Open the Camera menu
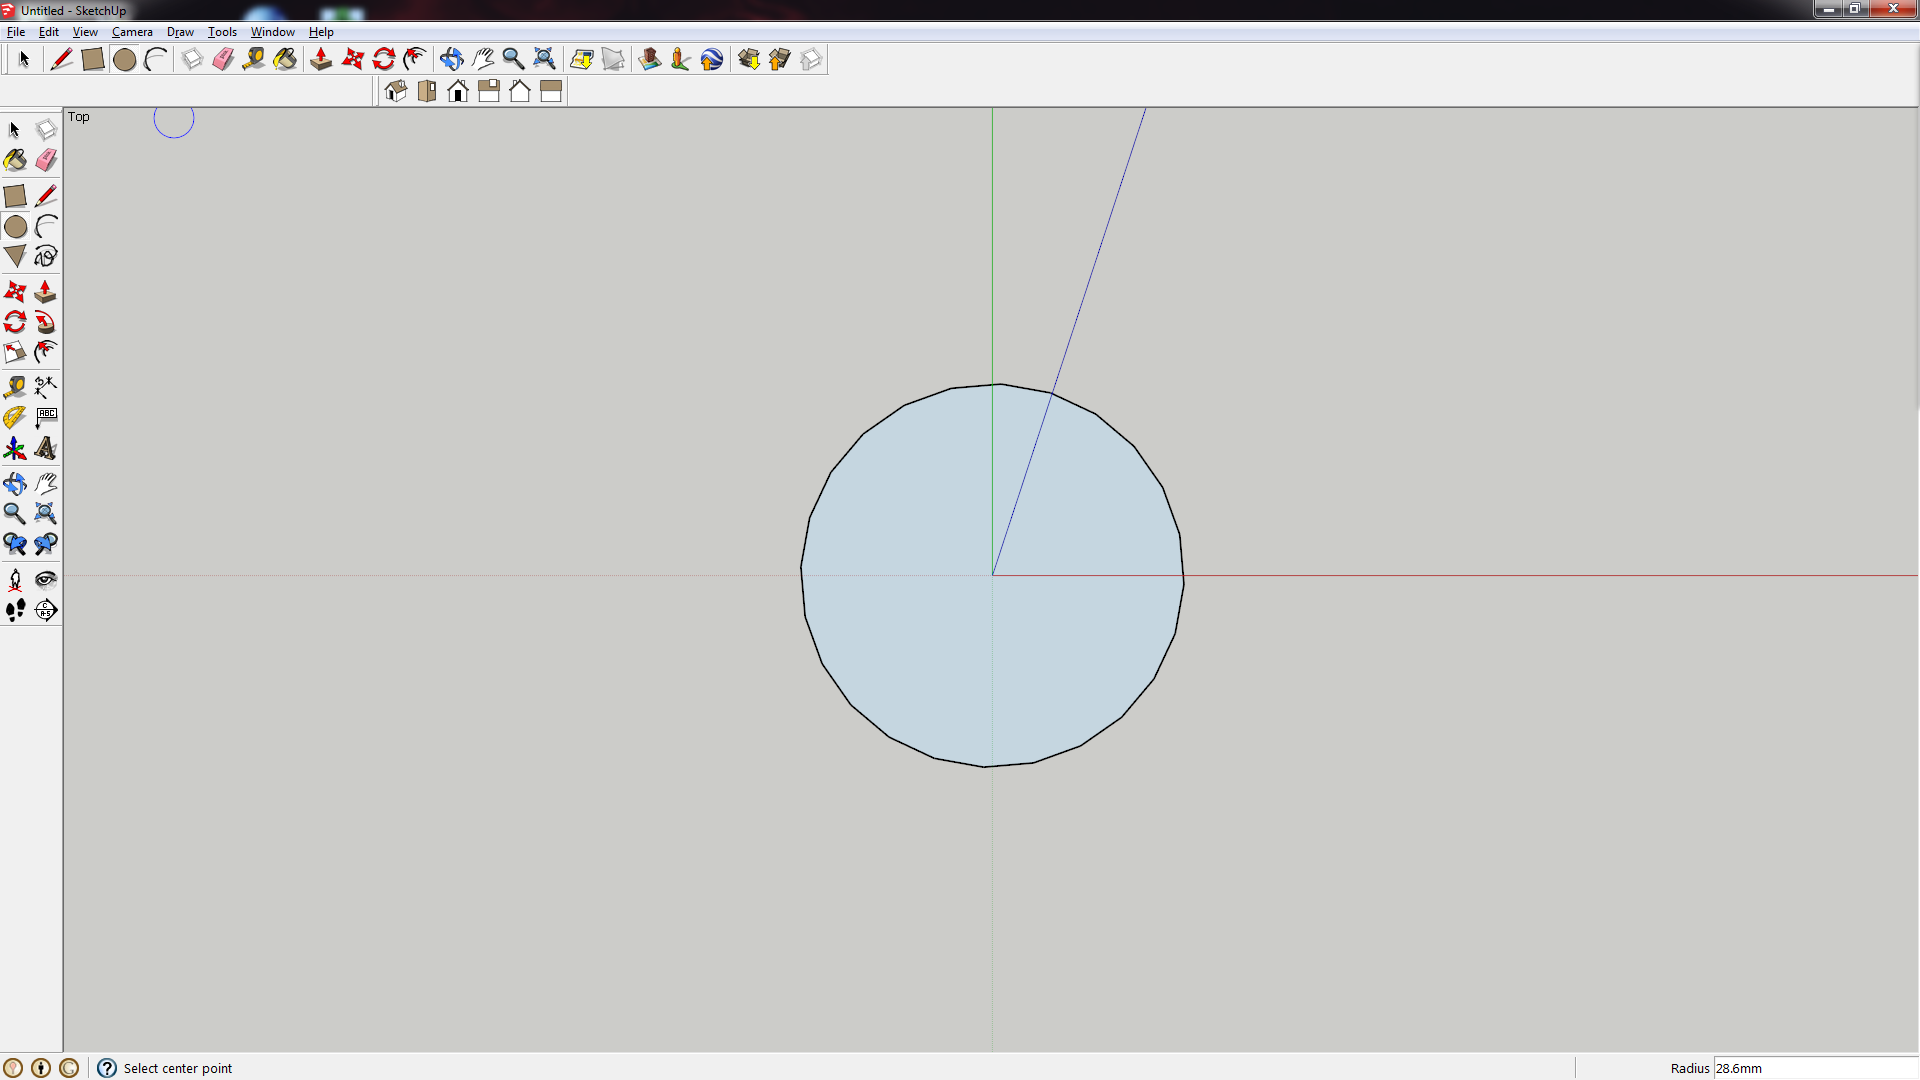This screenshot has width=1920, height=1080. (x=132, y=32)
